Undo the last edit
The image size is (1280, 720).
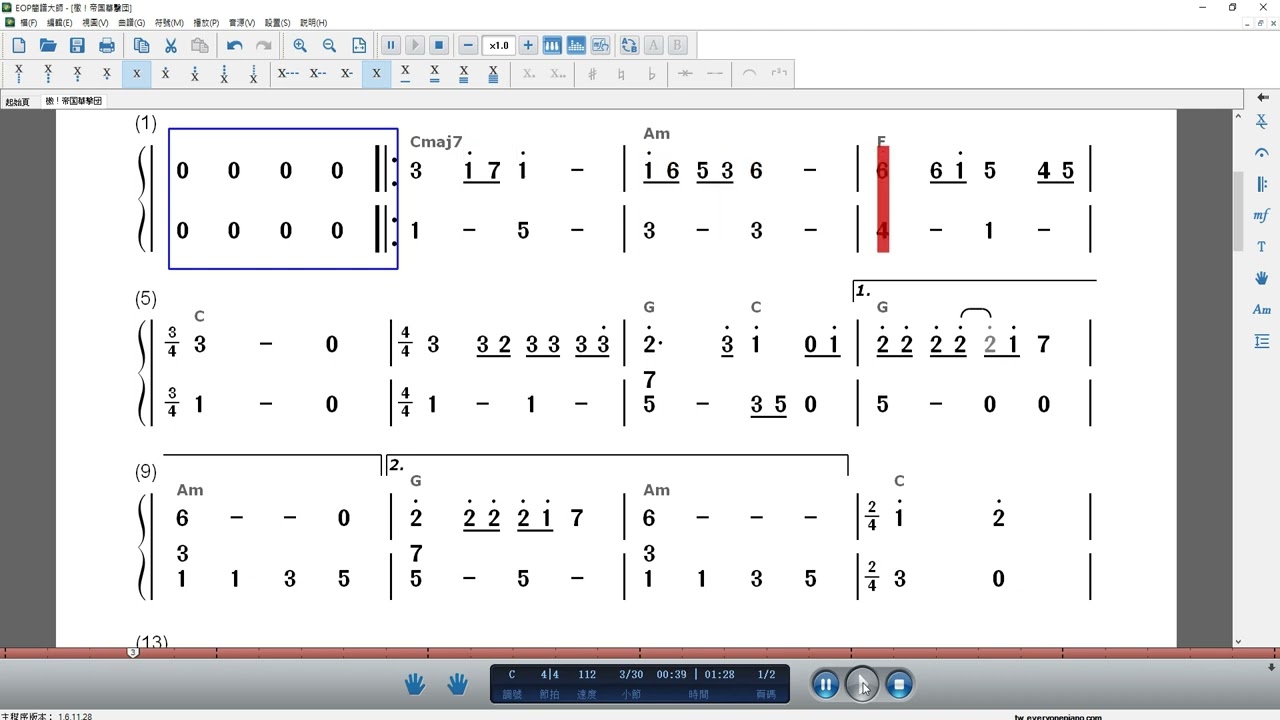235,45
